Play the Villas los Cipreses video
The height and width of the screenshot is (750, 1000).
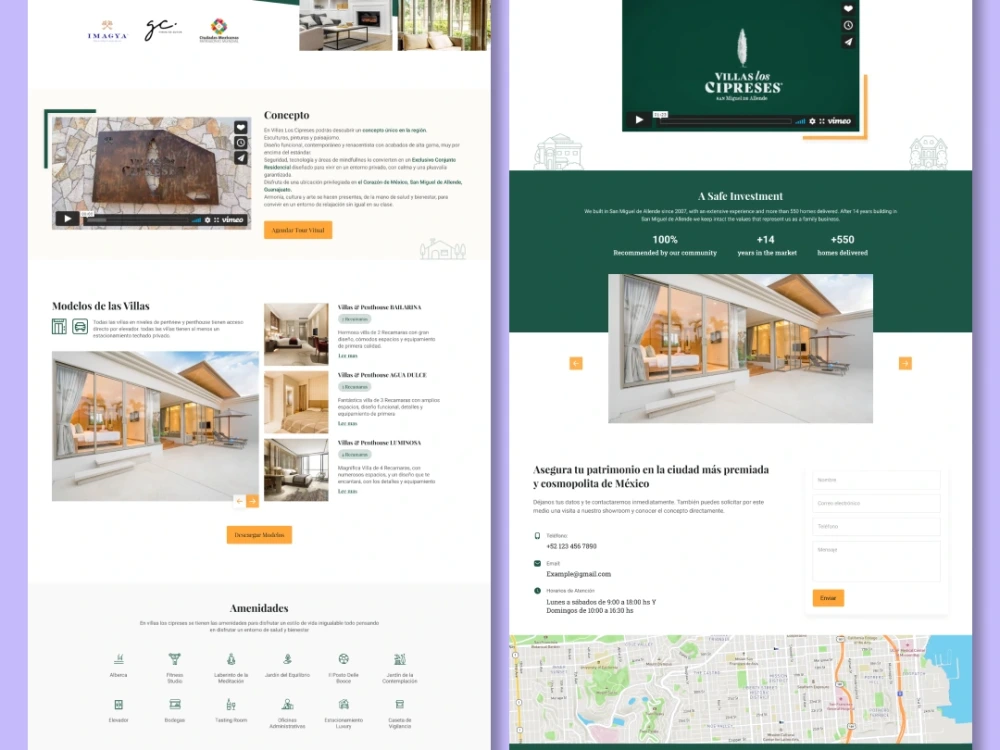639,119
